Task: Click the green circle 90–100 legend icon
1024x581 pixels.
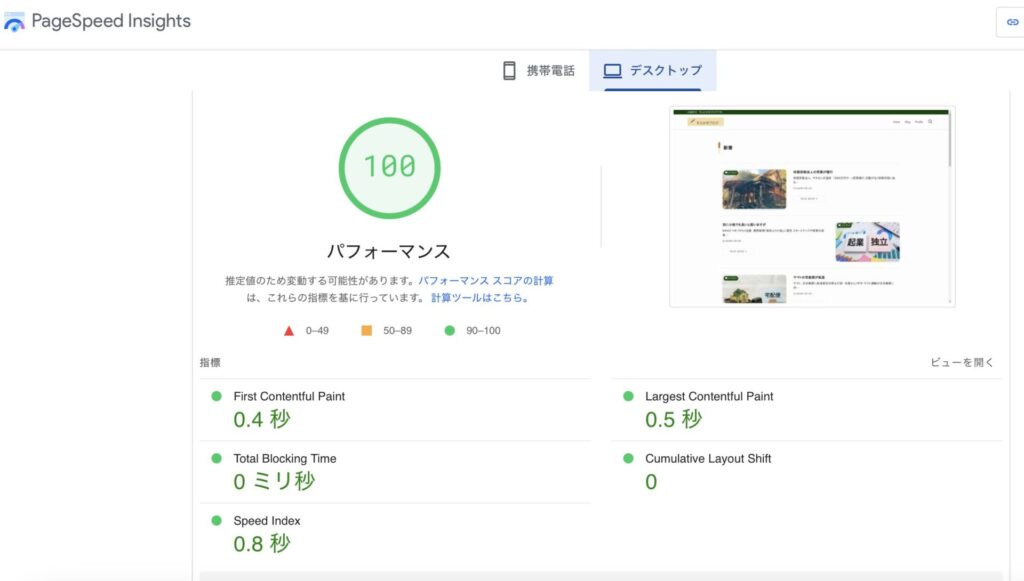Action: (449, 330)
